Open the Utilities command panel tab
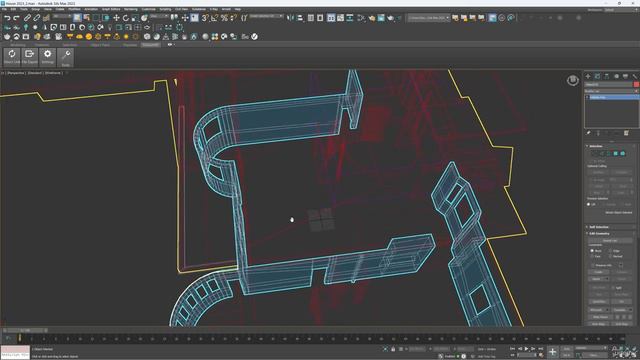Viewport: 640px width, 360px height. coord(635,76)
